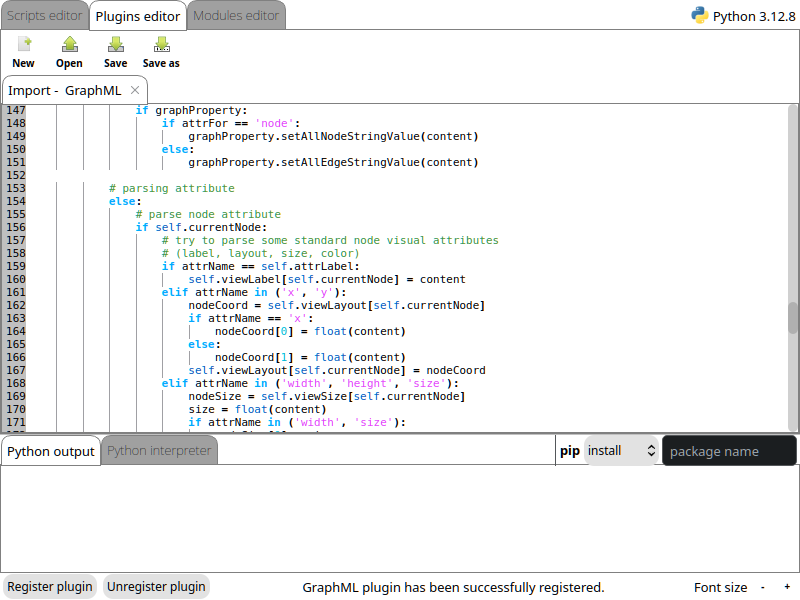Screen dimensions: 800x600
Task: Click the Register plugin button
Action: [x=50, y=587]
